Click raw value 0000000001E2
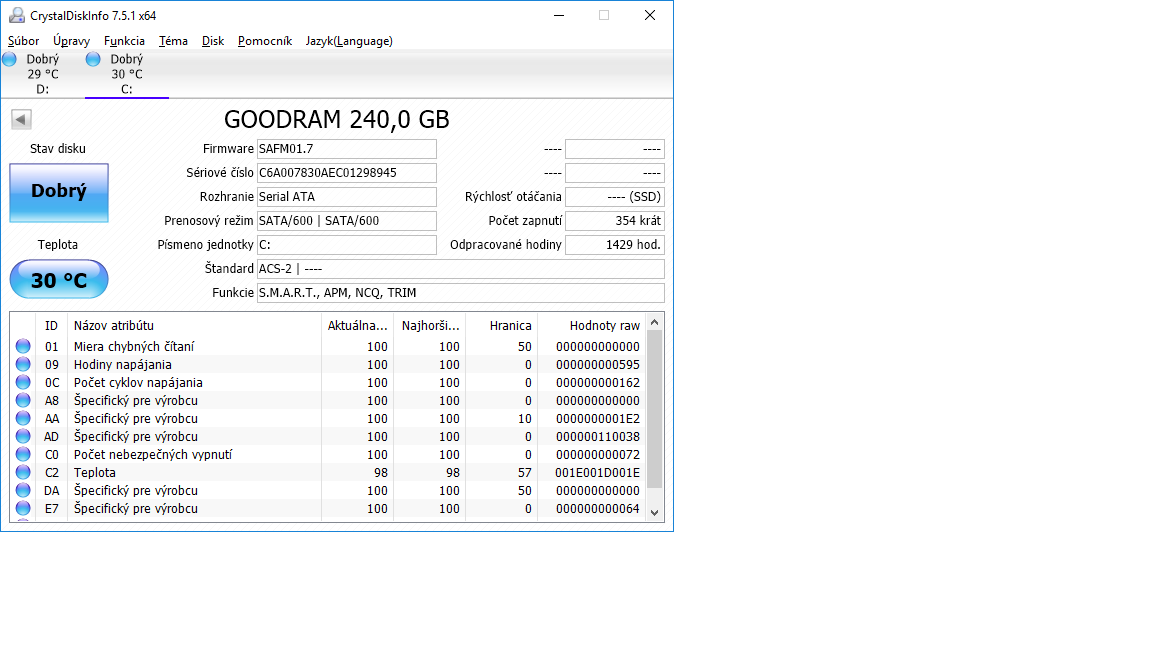Image resolution: width=1152 pixels, height=648 pixels. coord(597,419)
